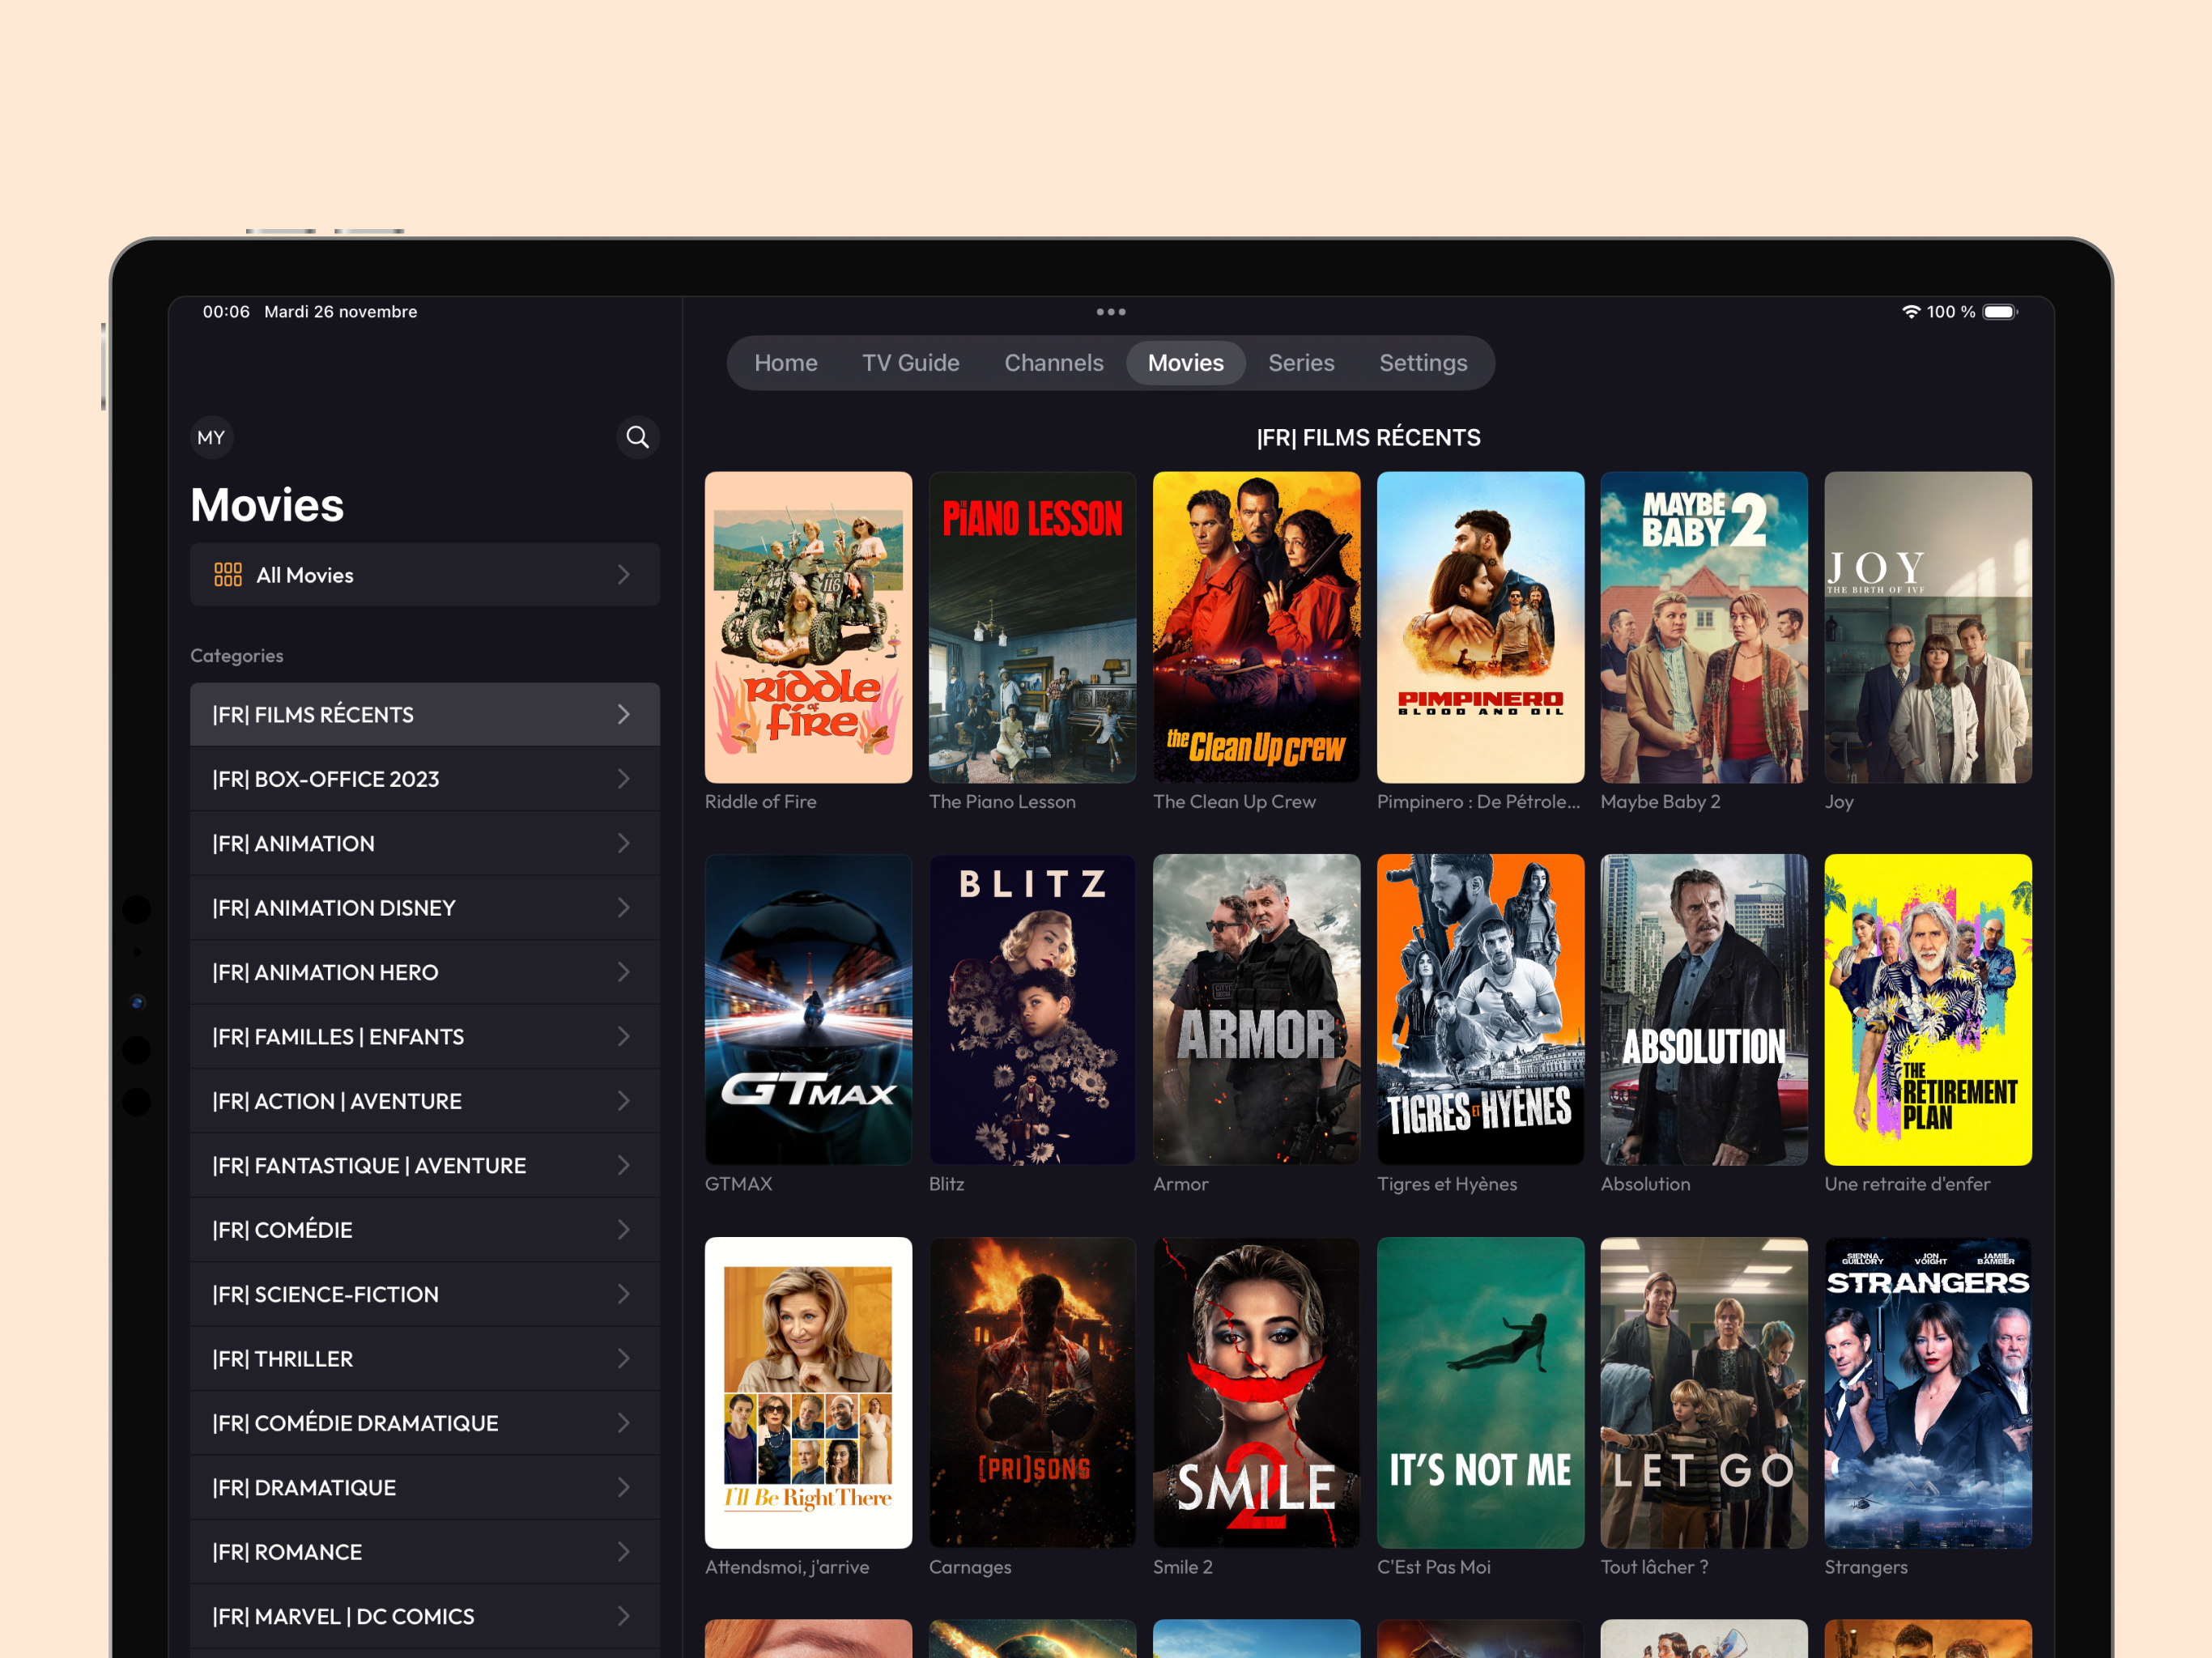Expand |FR| FAMILLES | ENFANTS chevron
Image resolution: width=2212 pixels, height=1658 pixels.
pyautogui.click(x=623, y=1037)
